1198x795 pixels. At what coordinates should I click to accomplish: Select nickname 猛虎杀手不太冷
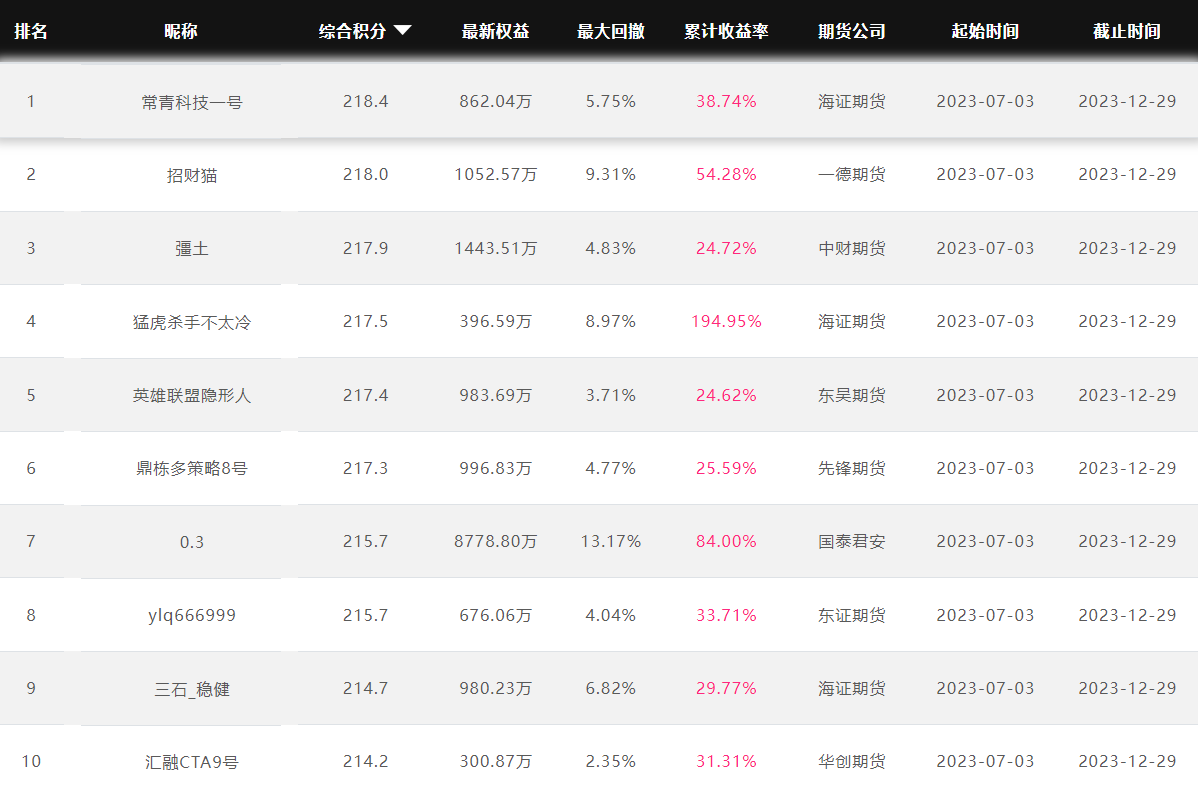(x=192, y=322)
